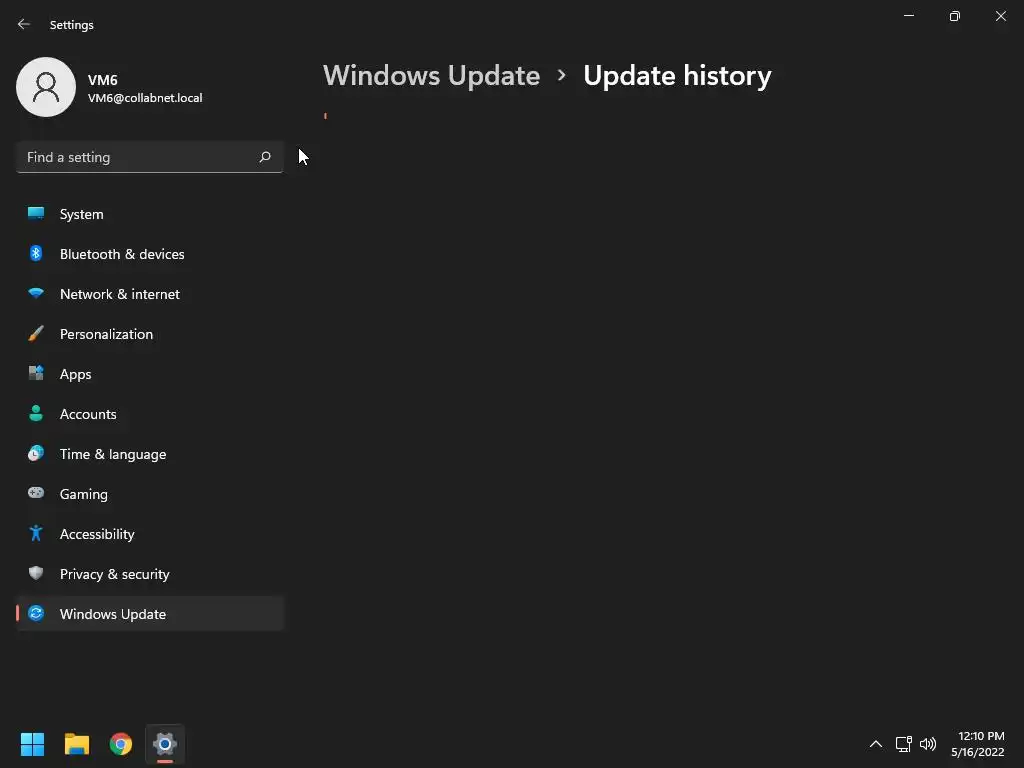Launch Google Chrome from the taskbar
This screenshot has height=768, width=1024.
tap(121, 744)
